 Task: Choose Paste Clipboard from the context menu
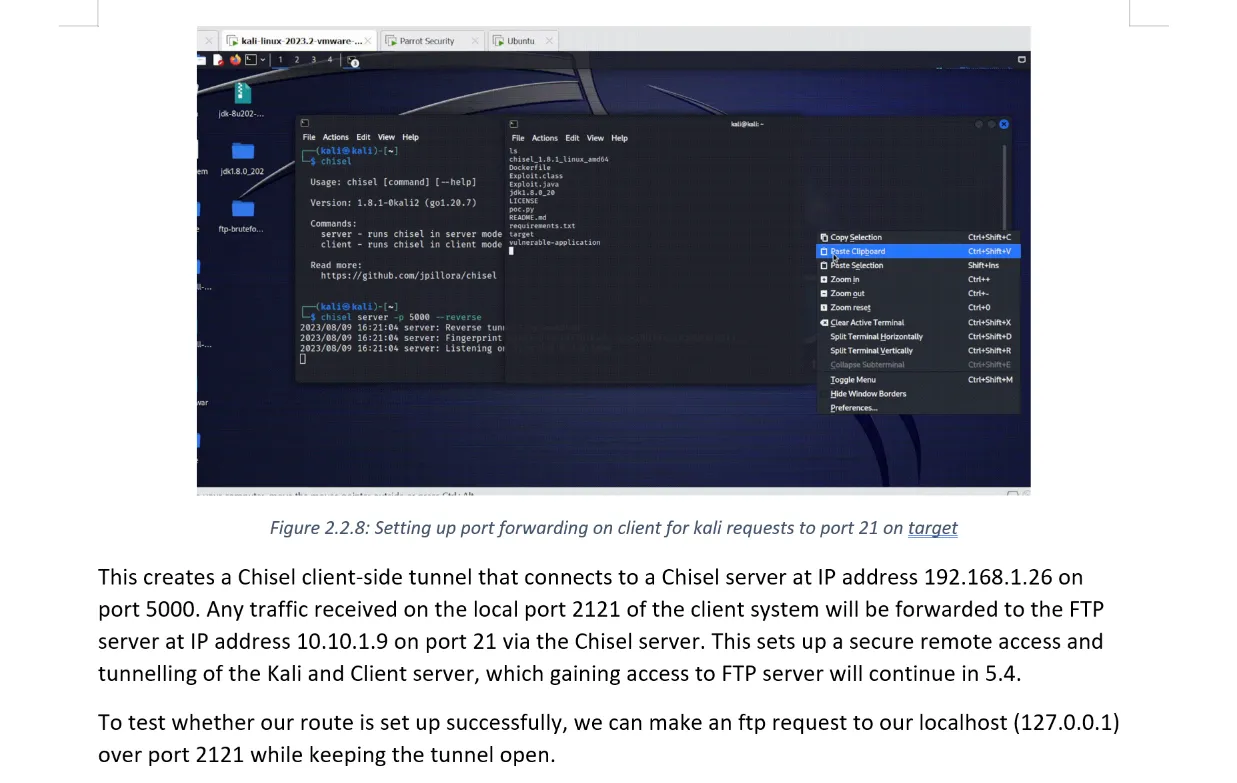pyautogui.click(x=917, y=251)
